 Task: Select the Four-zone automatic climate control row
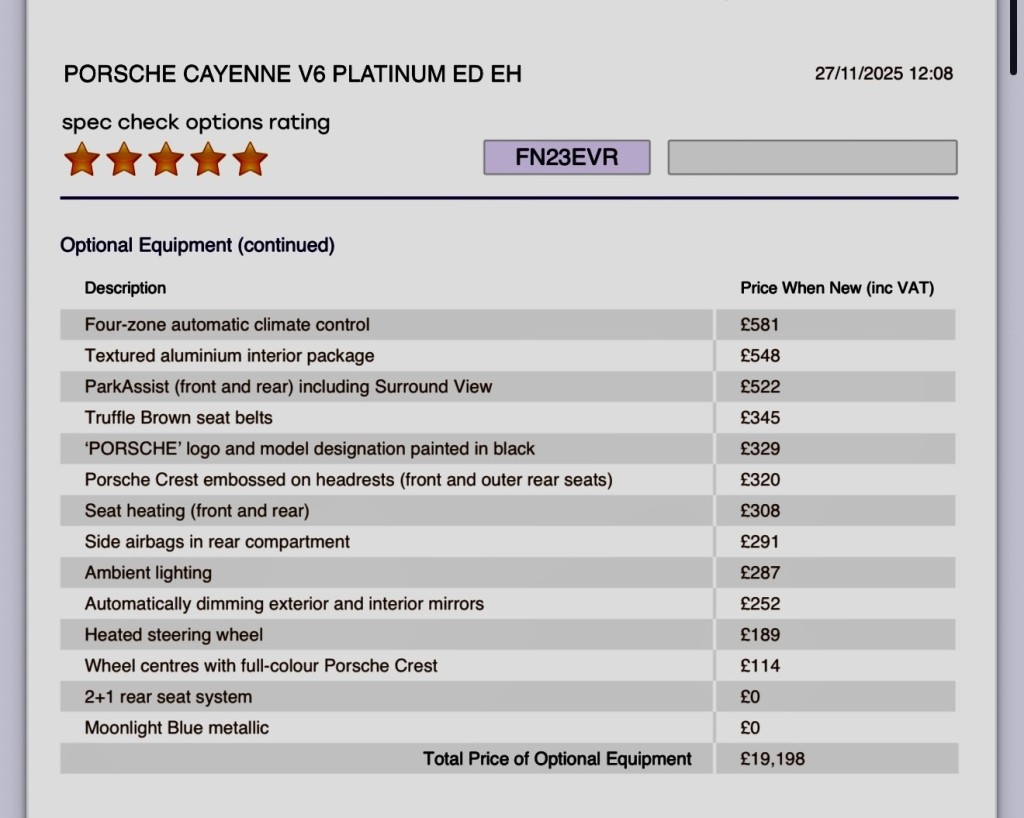pyautogui.click(x=227, y=325)
